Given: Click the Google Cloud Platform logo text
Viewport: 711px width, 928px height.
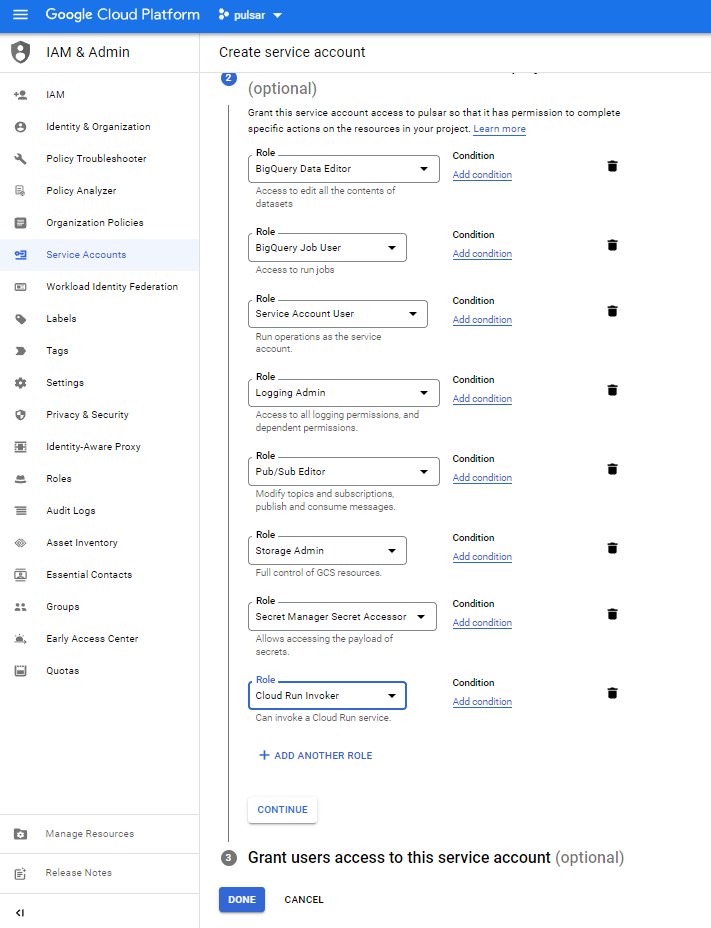Looking at the screenshot, I should coord(123,15).
